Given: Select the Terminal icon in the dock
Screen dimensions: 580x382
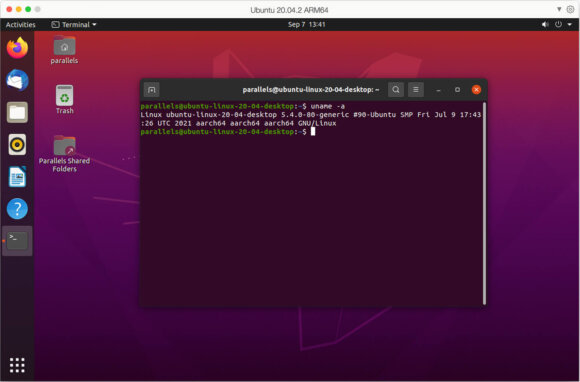Looking at the screenshot, I should point(17,241).
